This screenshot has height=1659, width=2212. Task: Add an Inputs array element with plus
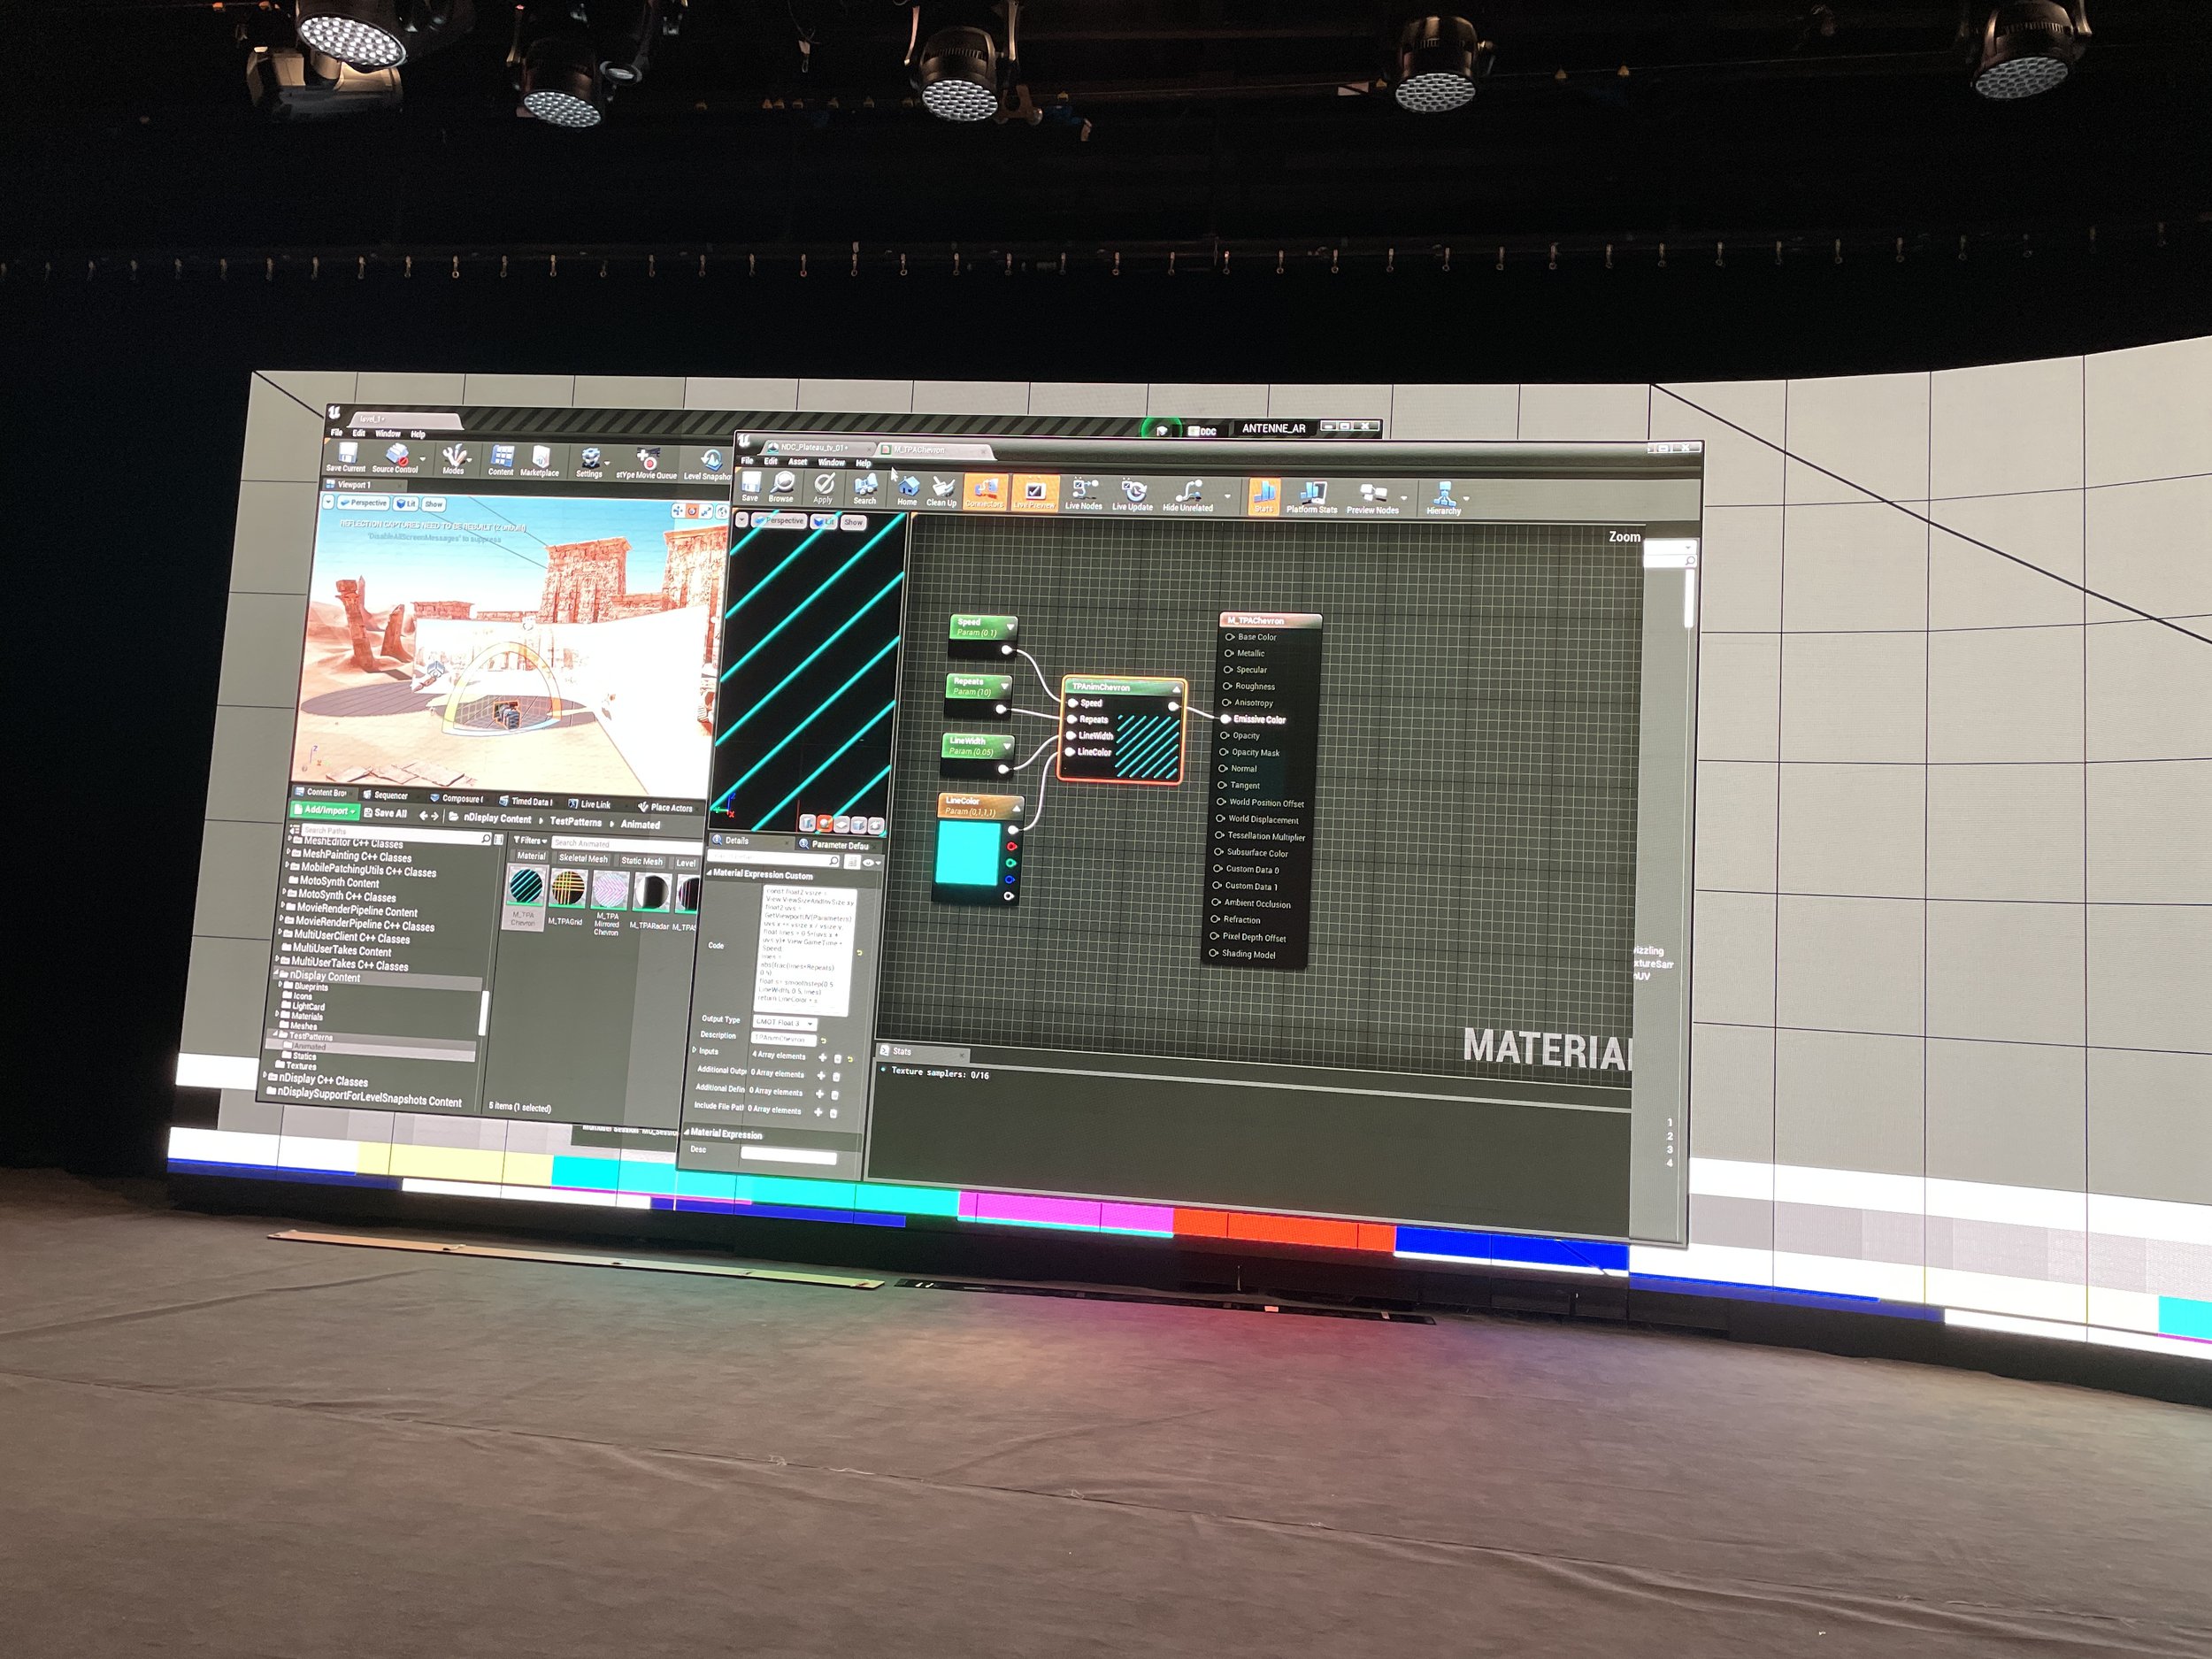822,1057
